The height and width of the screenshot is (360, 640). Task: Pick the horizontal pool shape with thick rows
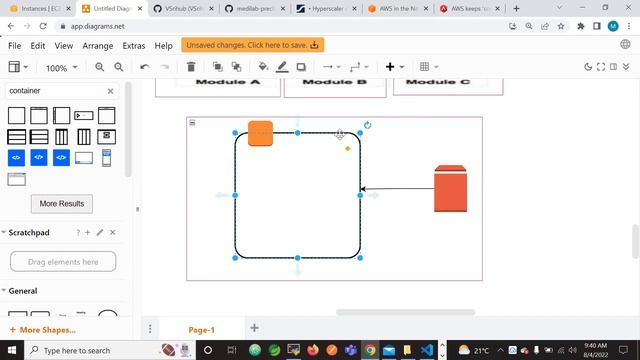click(16, 137)
